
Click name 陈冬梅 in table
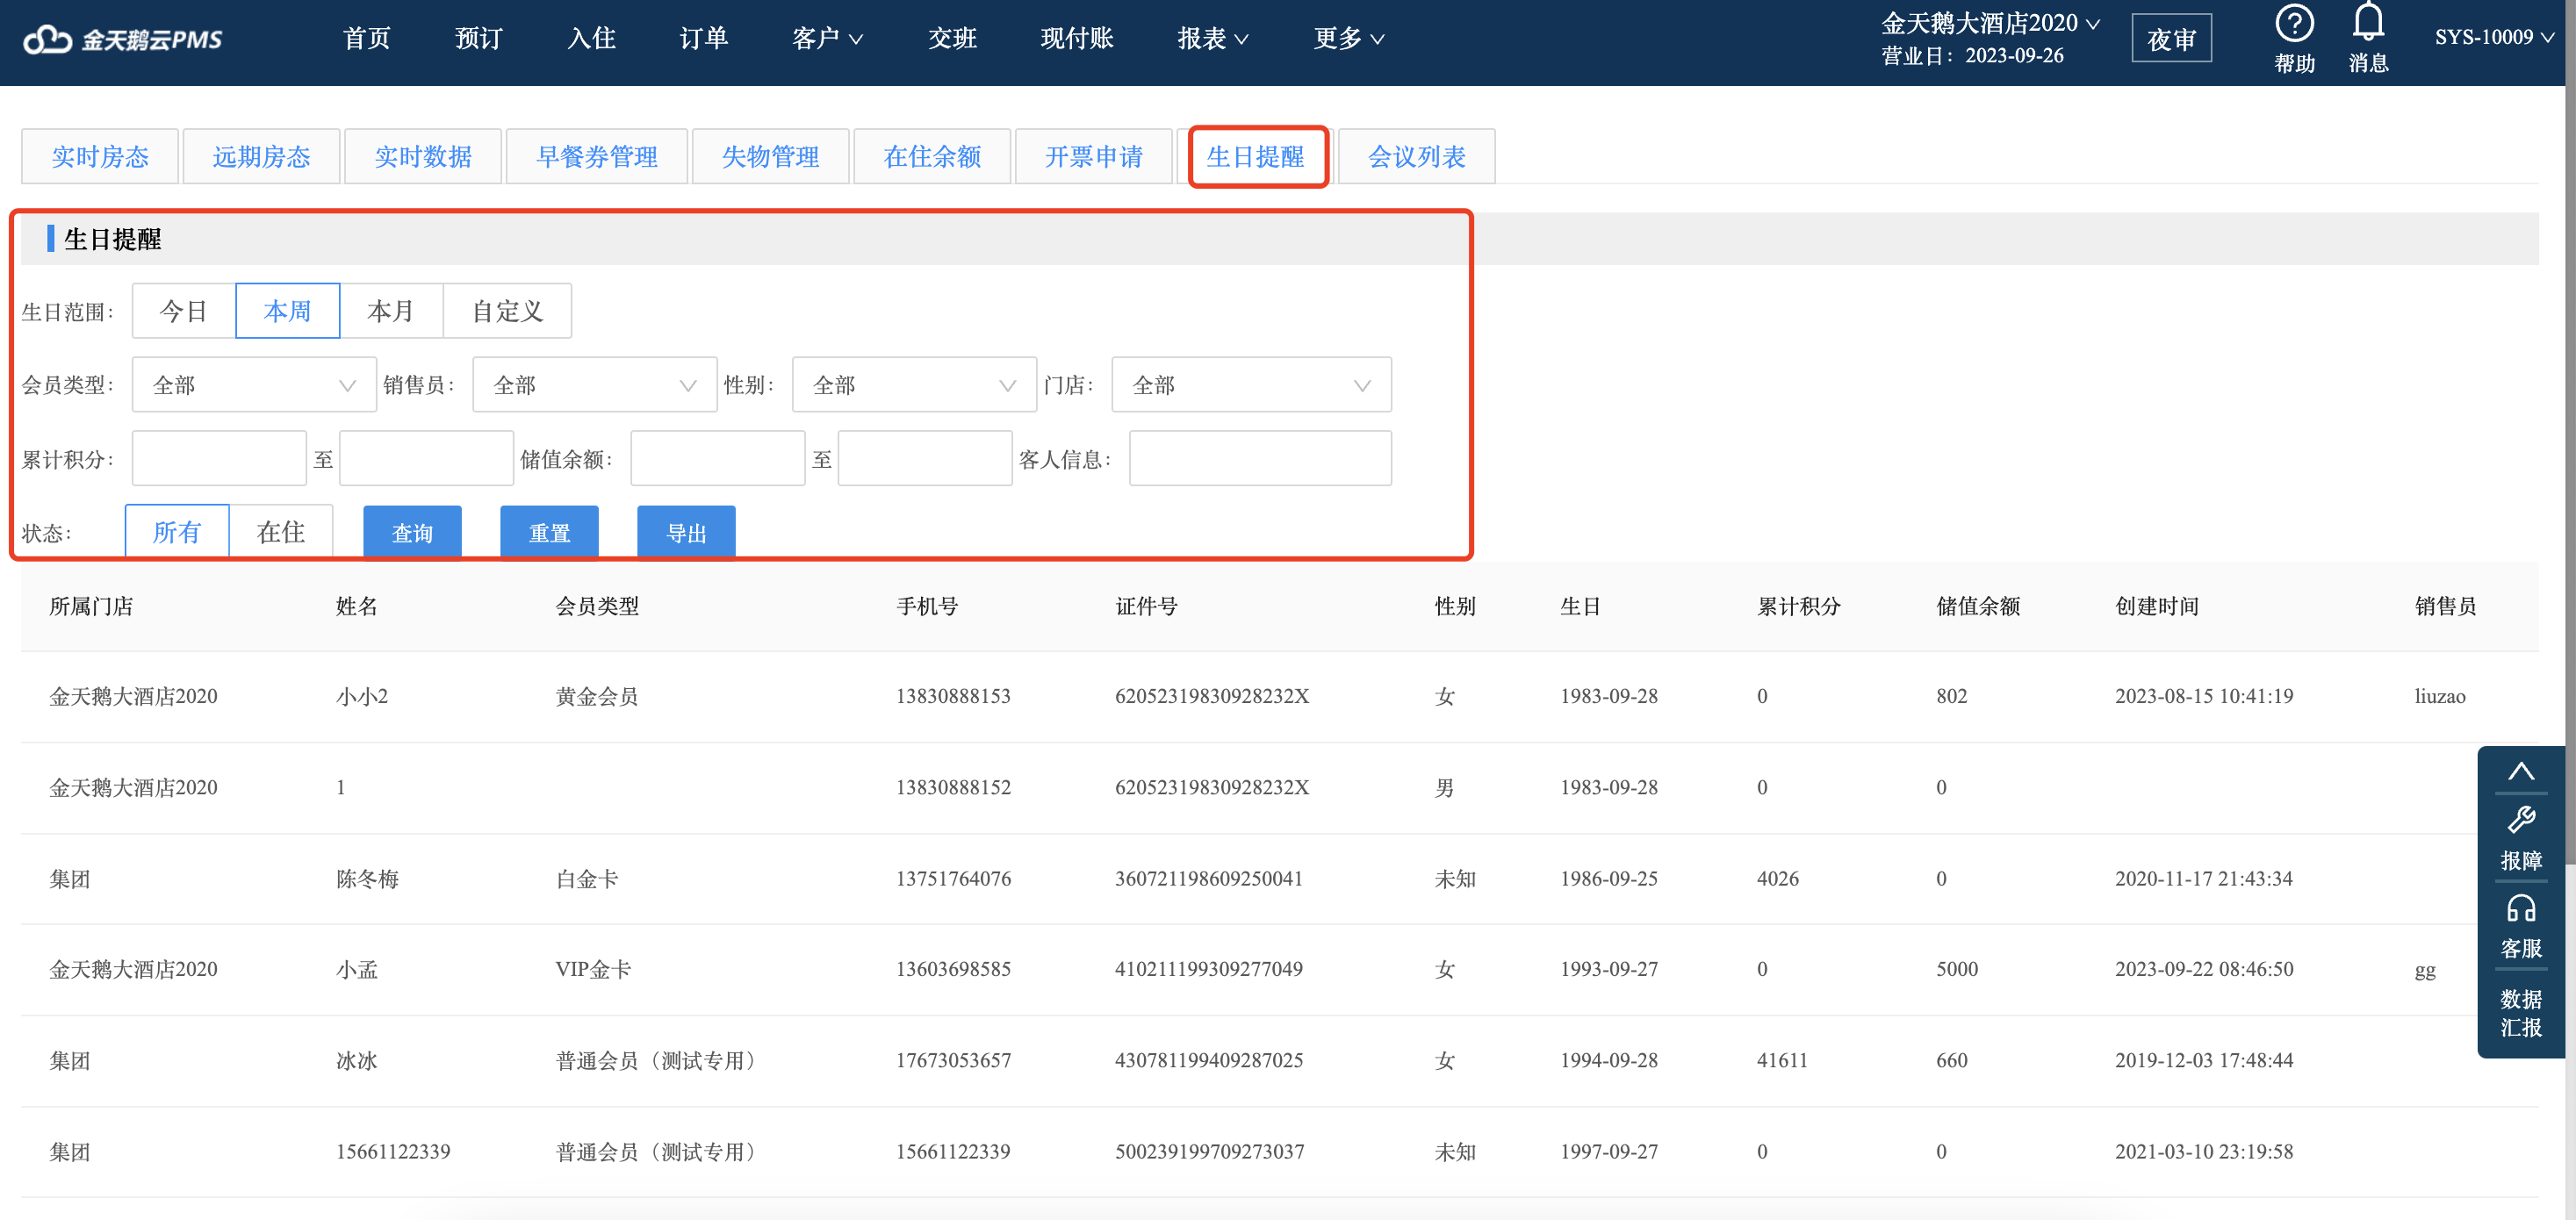click(367, 878)
